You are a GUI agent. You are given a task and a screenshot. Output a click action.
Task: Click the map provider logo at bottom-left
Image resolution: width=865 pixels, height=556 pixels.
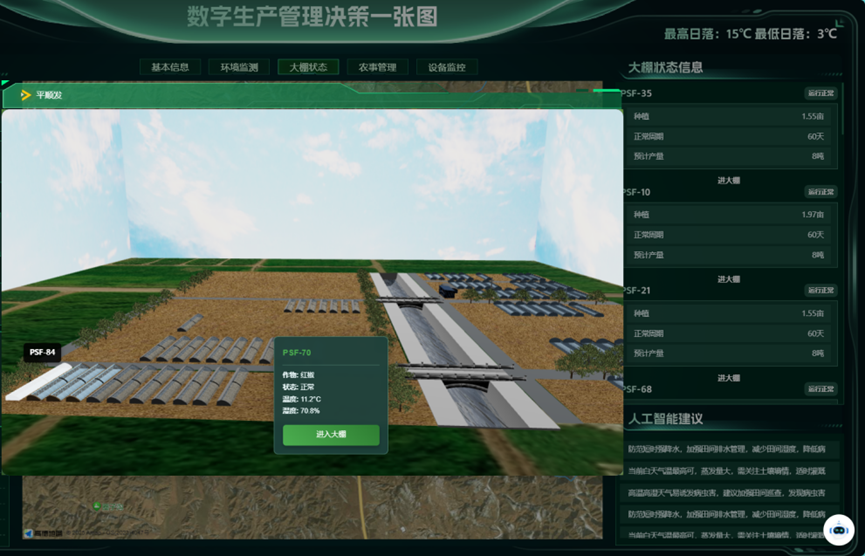point(42,534)
